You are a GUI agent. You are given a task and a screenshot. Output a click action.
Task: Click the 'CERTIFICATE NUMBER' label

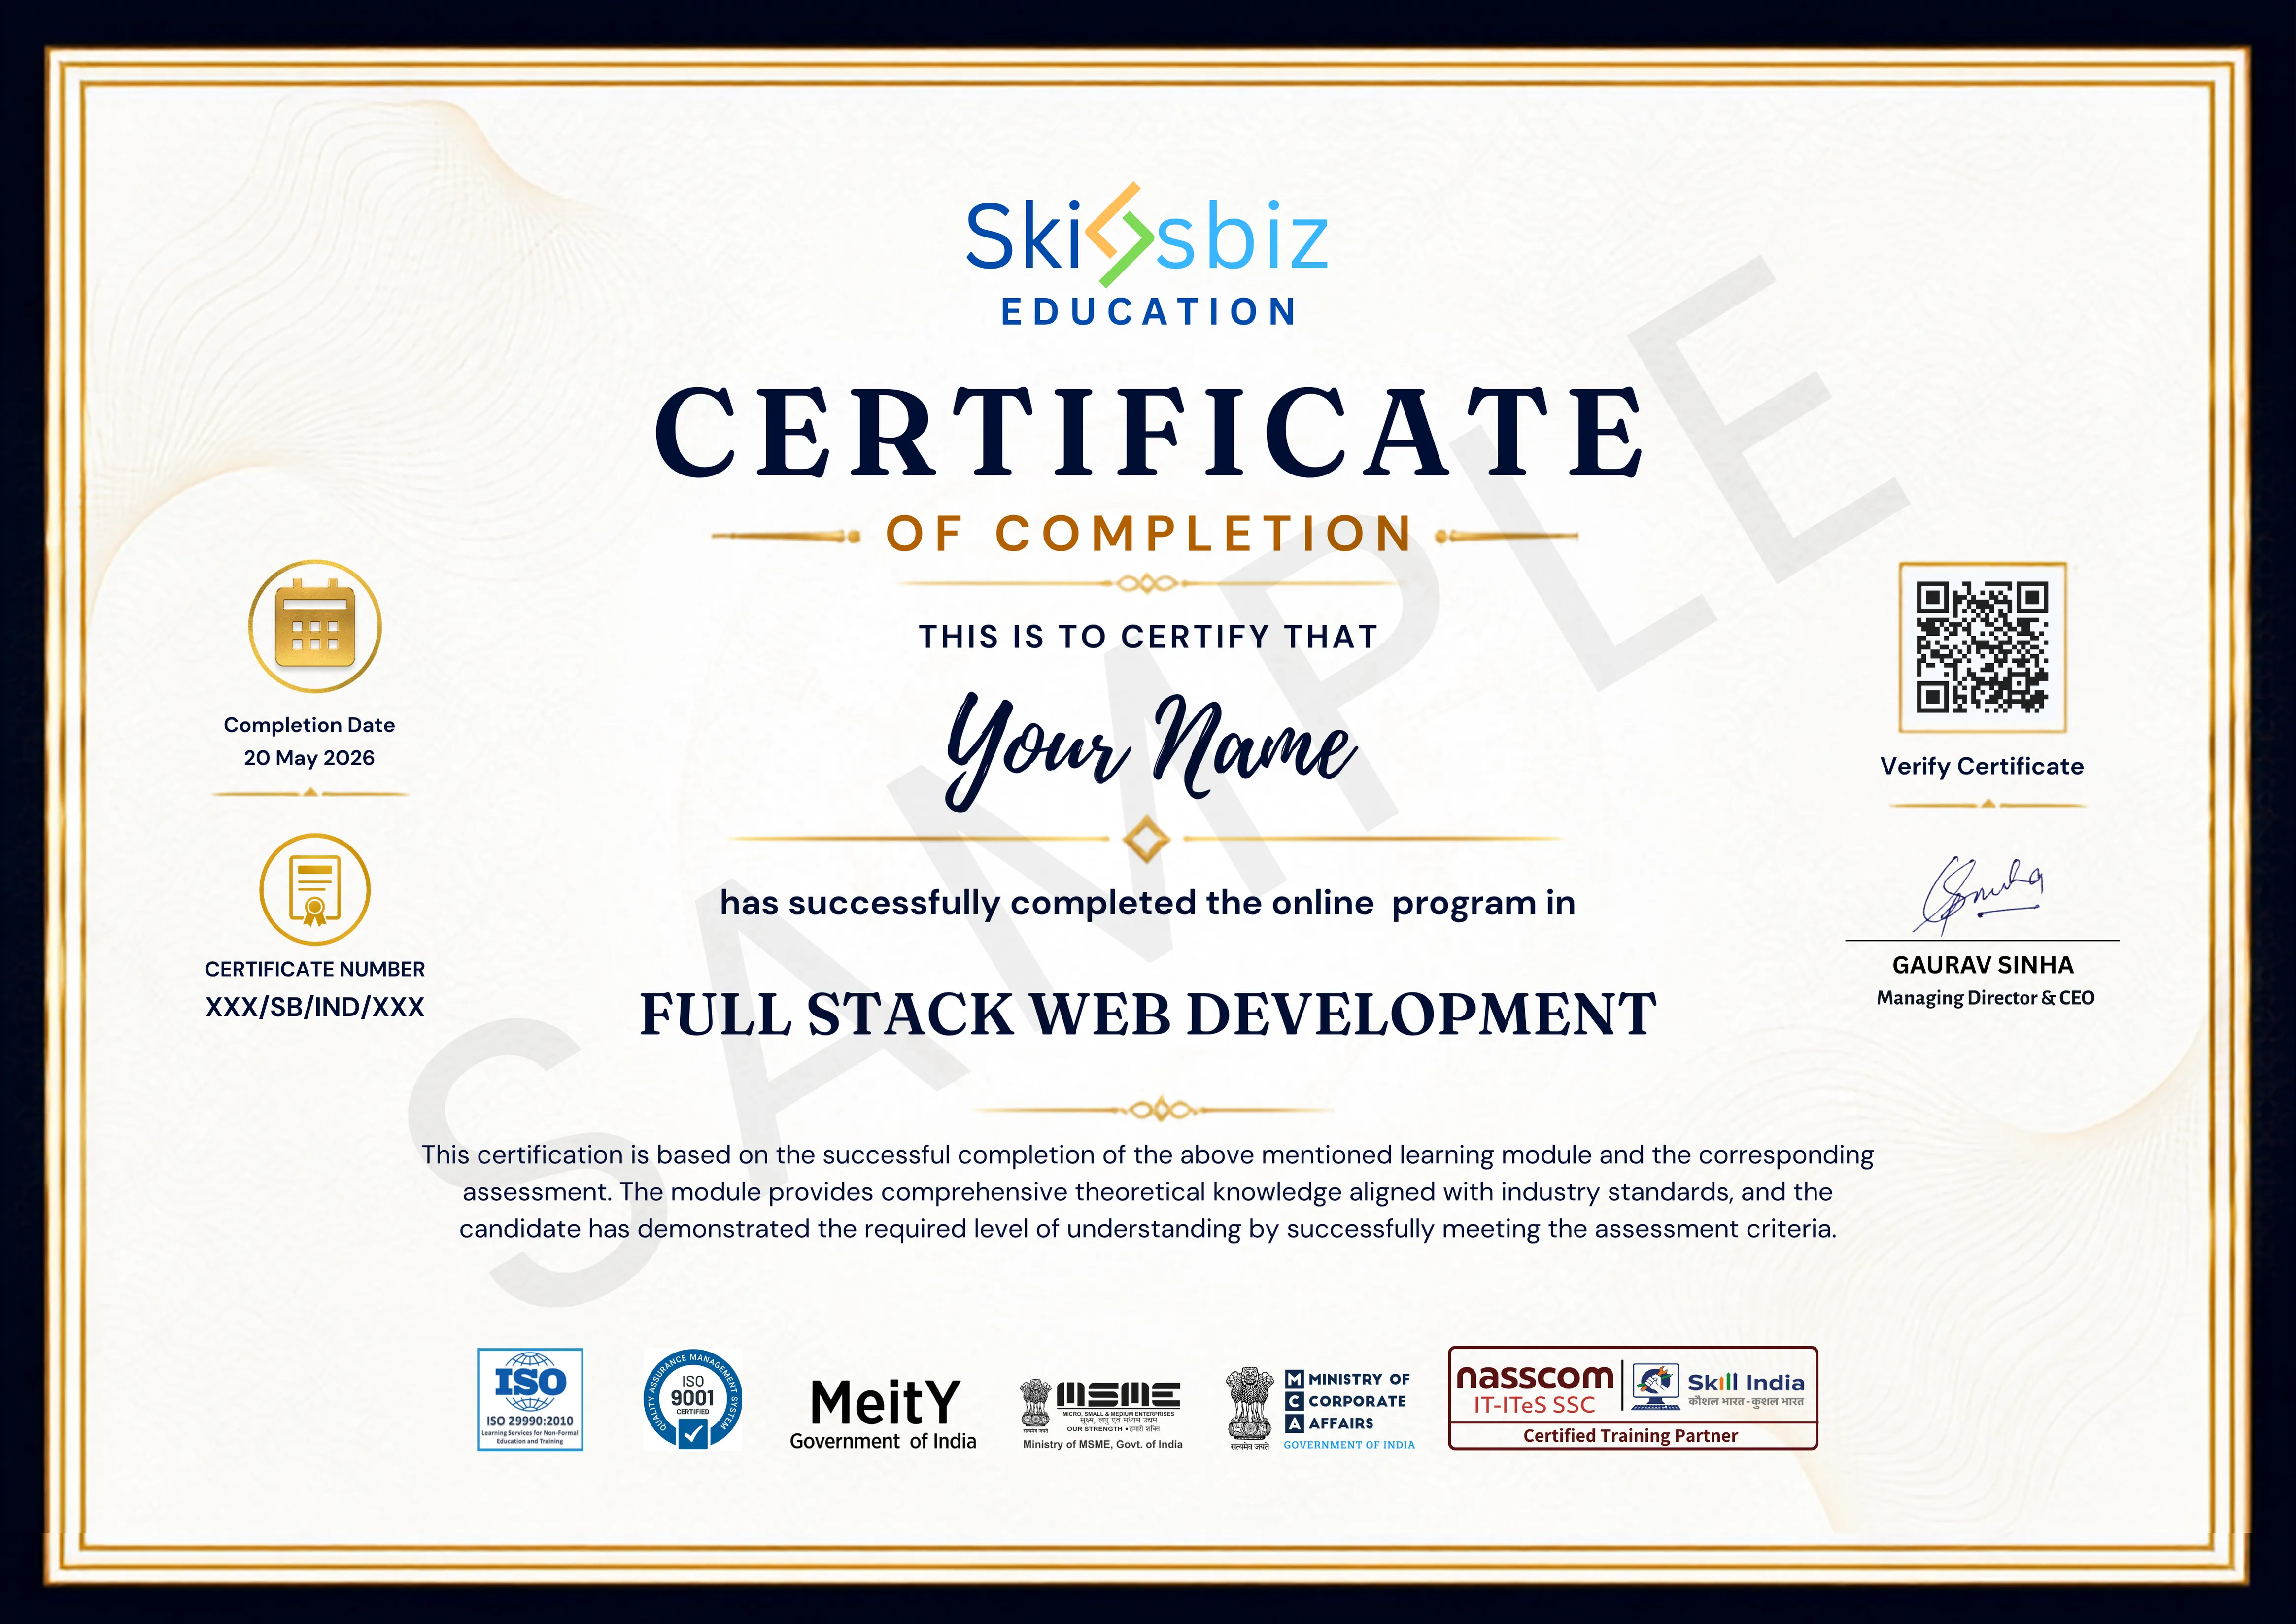[315, 969]
